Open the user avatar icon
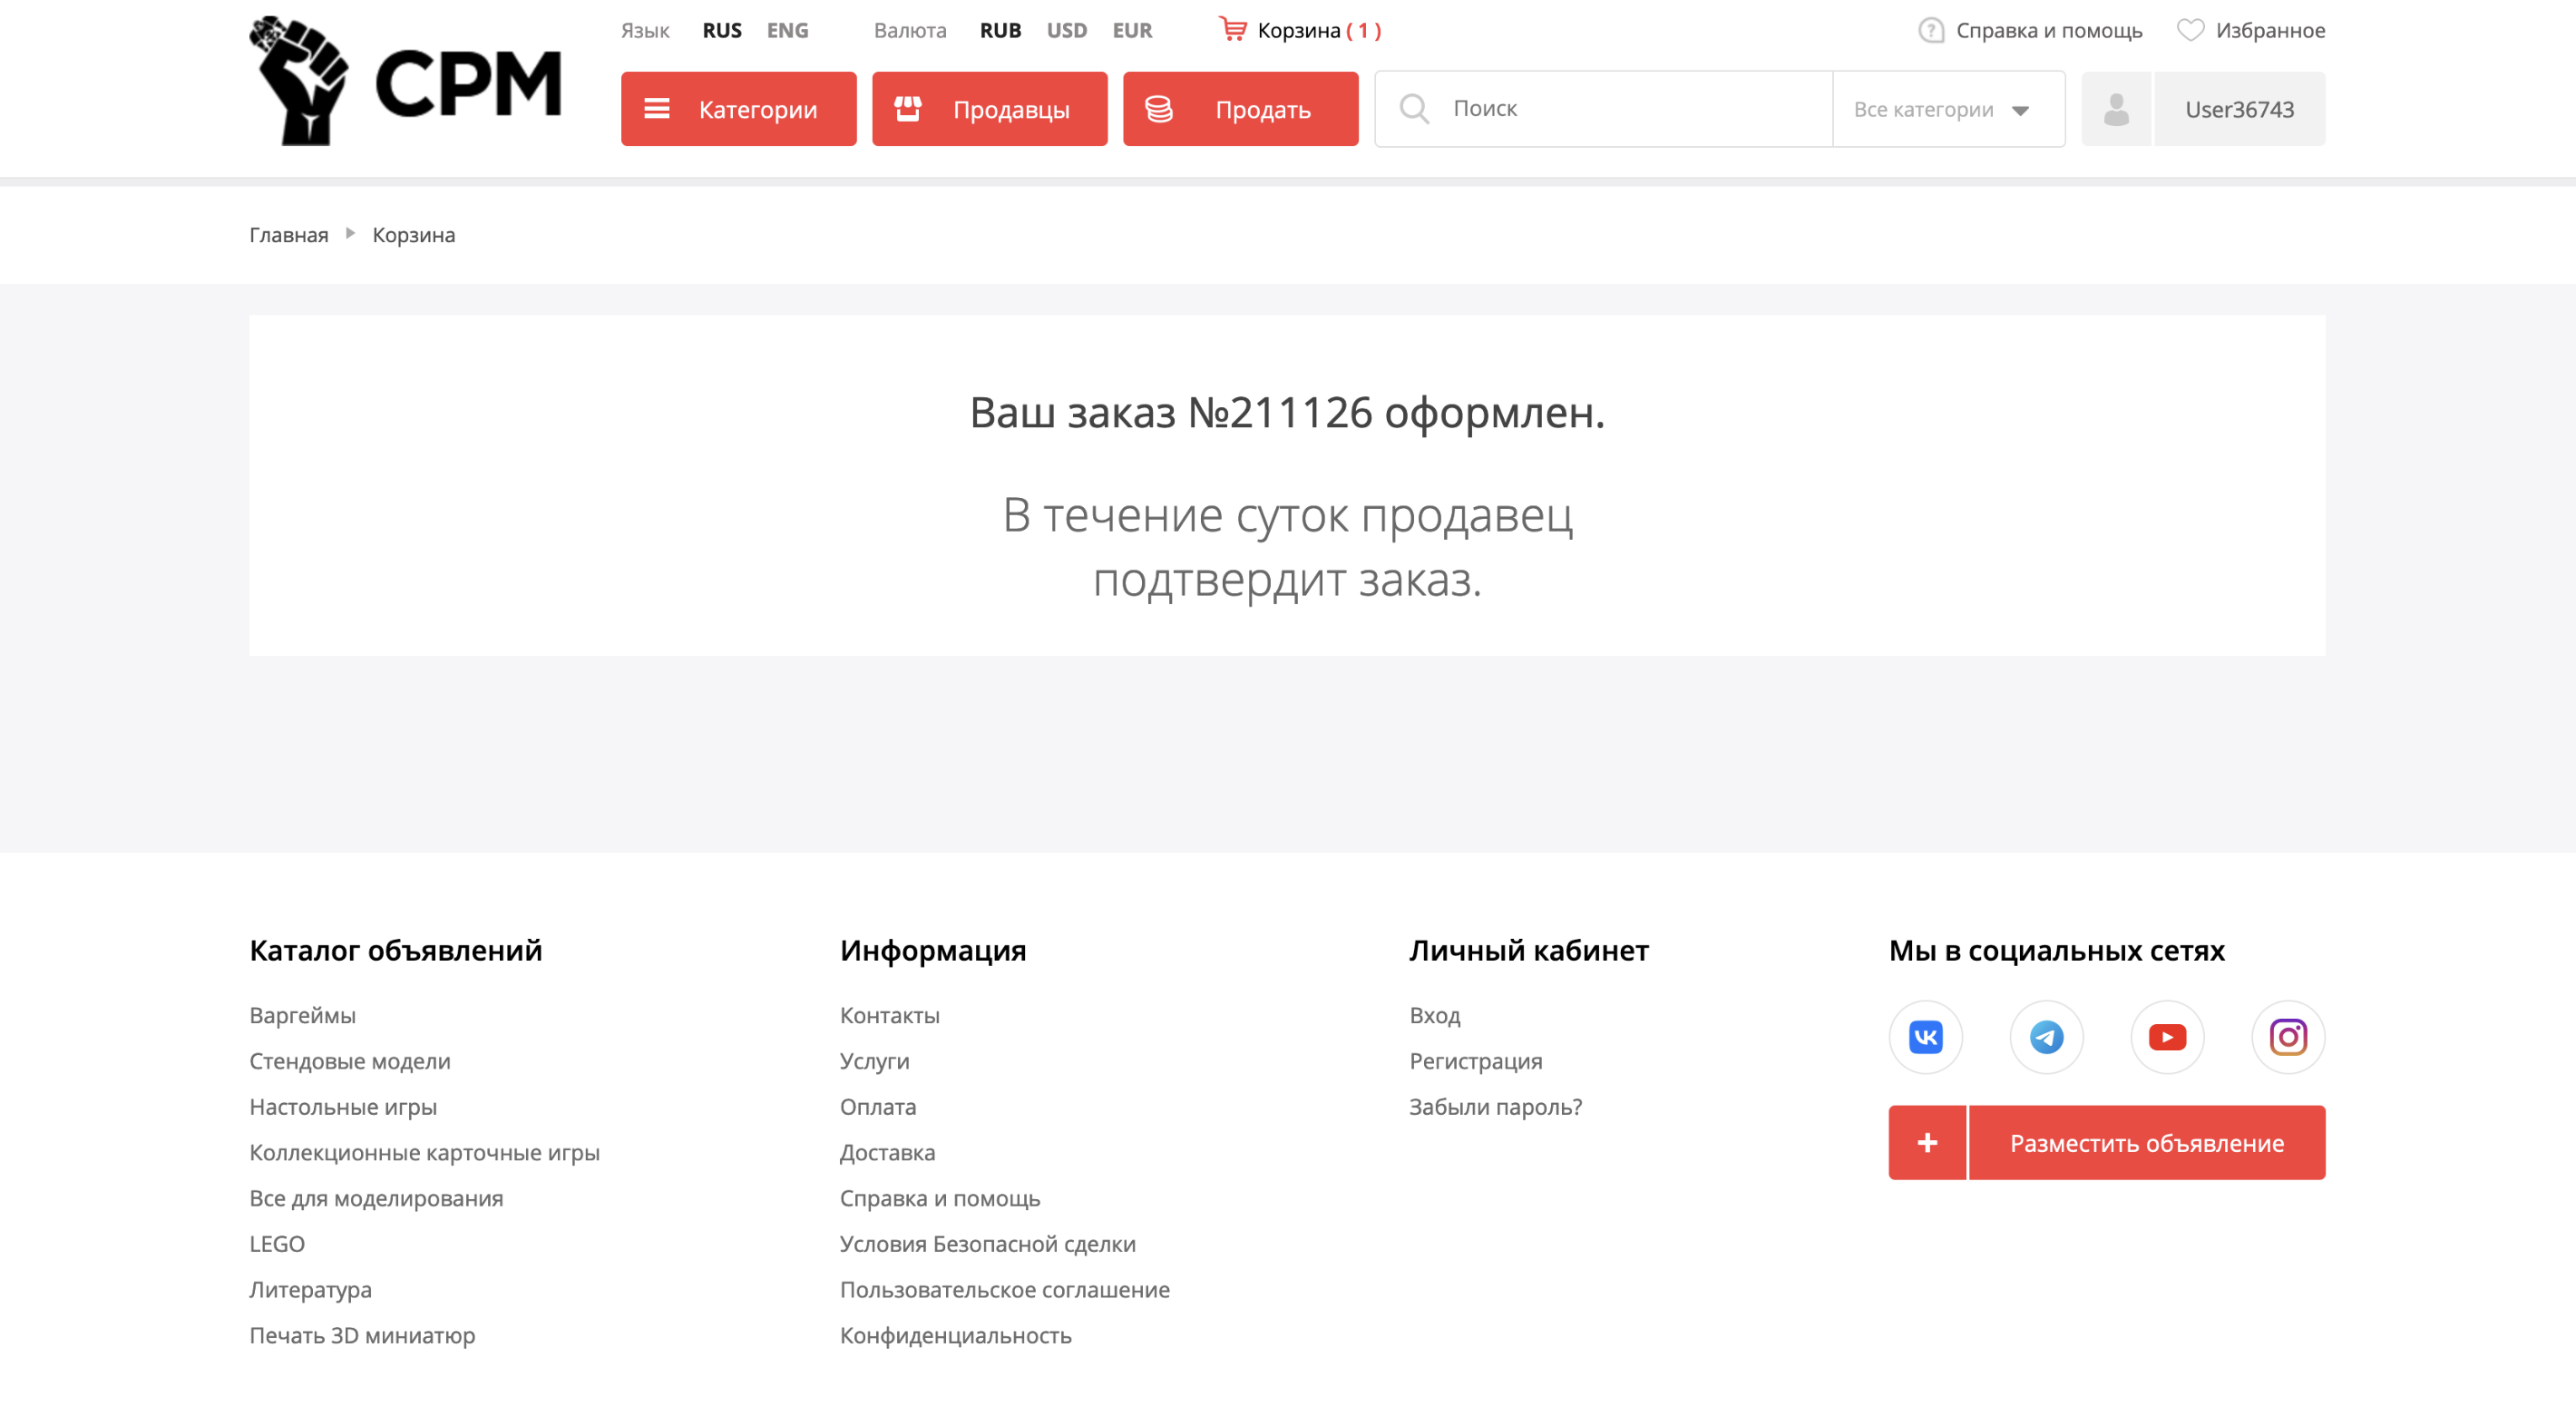The image size is (2576, 1406). (x=2116, y=109)
